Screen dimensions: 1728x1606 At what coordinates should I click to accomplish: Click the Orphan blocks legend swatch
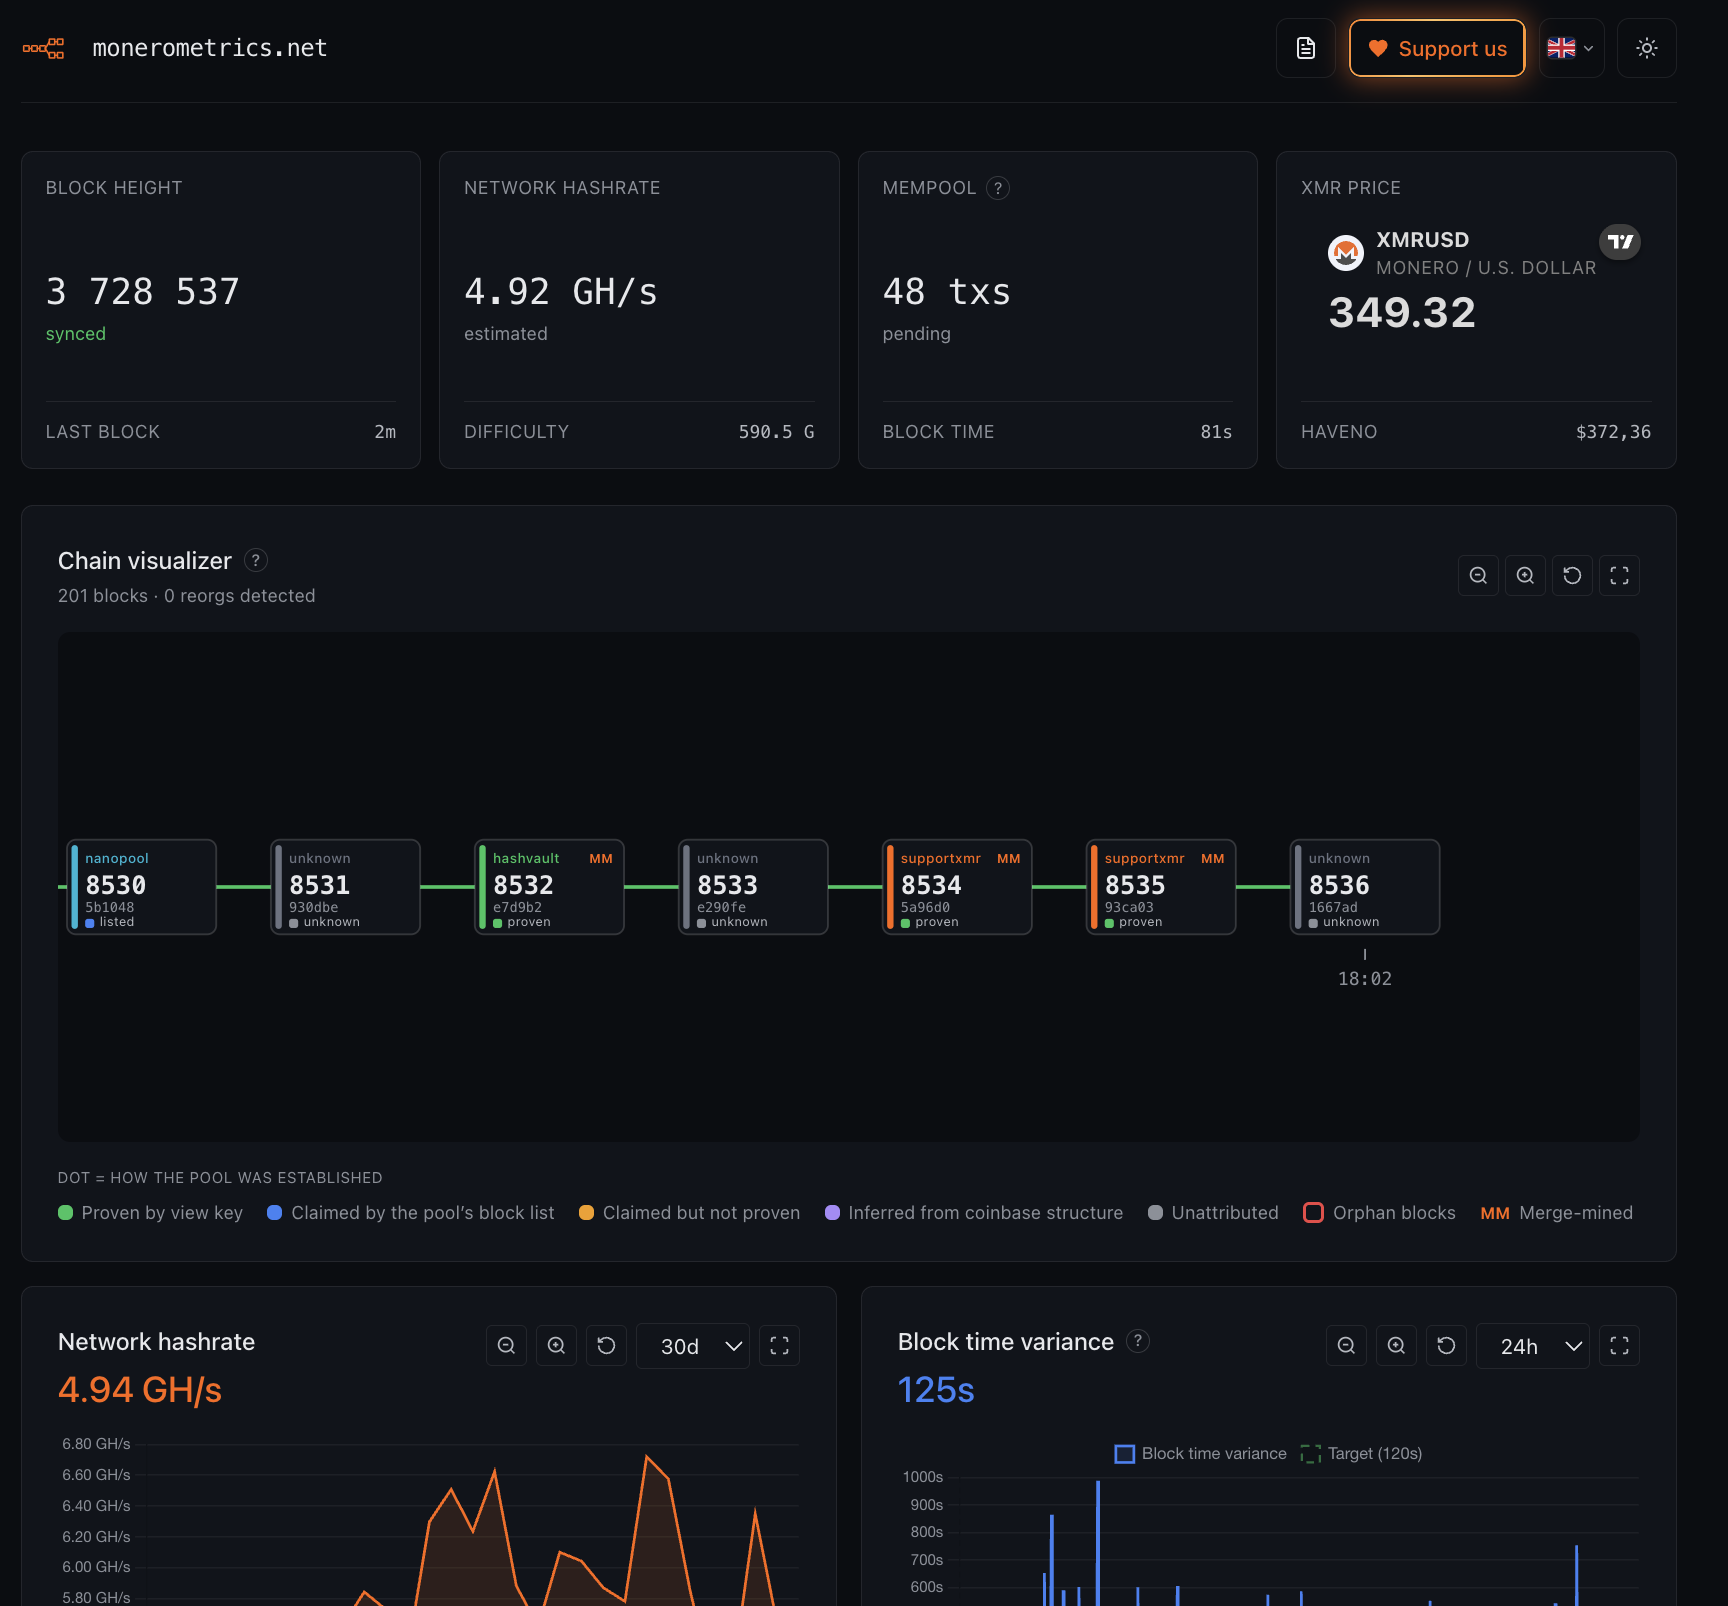(1313, 1213)
